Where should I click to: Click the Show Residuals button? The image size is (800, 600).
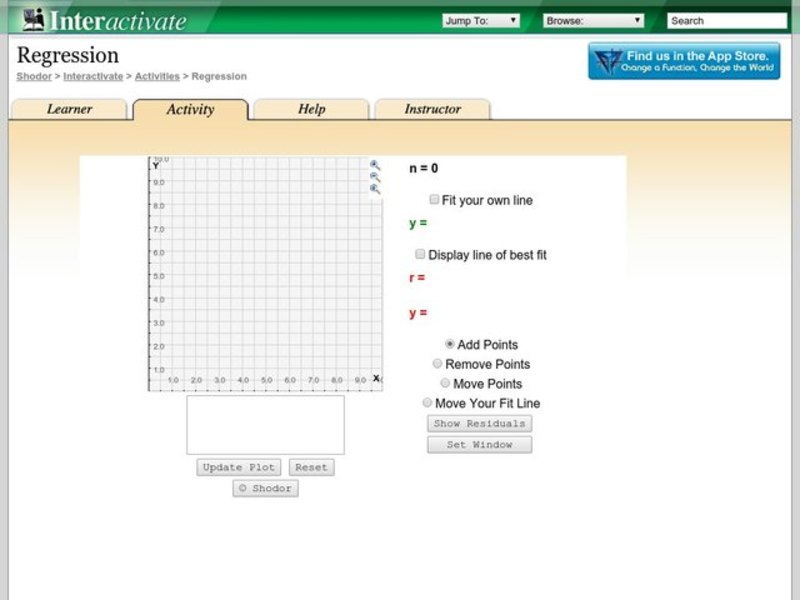click(x=479, y=424)
